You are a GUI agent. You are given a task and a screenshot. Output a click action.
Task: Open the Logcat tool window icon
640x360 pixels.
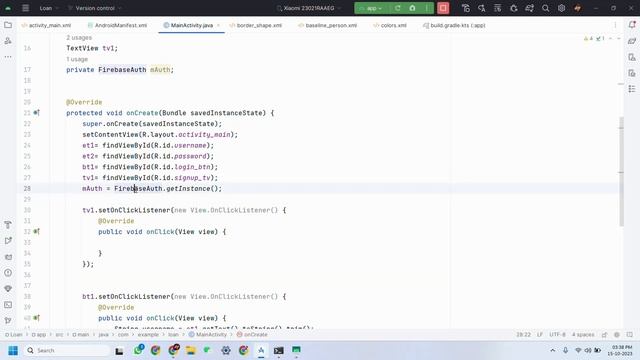click(x=8, y=257)
